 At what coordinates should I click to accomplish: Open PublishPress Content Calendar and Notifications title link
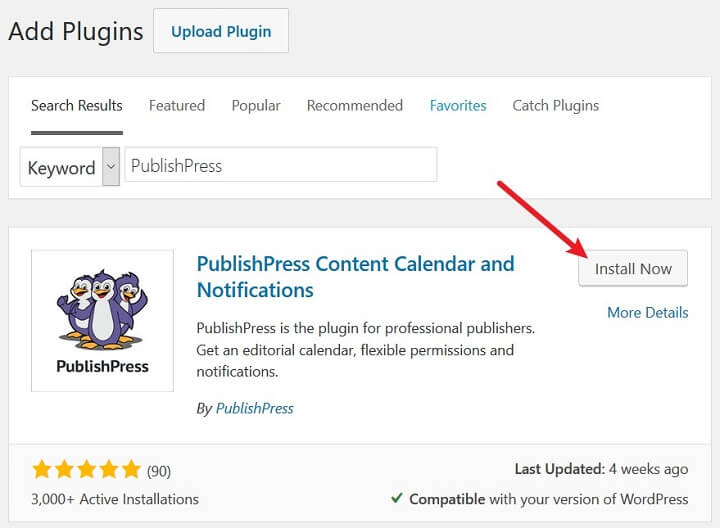click(x=355, y=277)
